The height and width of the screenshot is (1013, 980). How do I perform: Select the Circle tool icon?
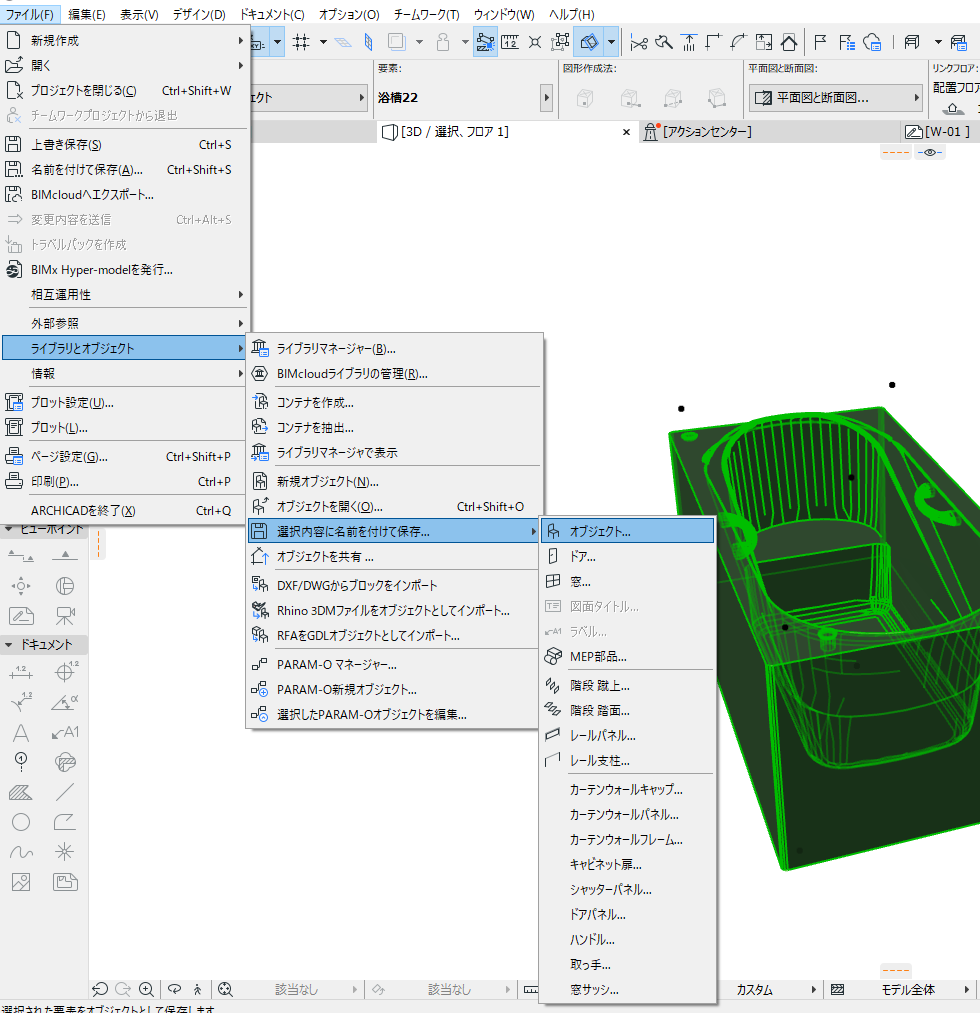(x=21, y=822)
